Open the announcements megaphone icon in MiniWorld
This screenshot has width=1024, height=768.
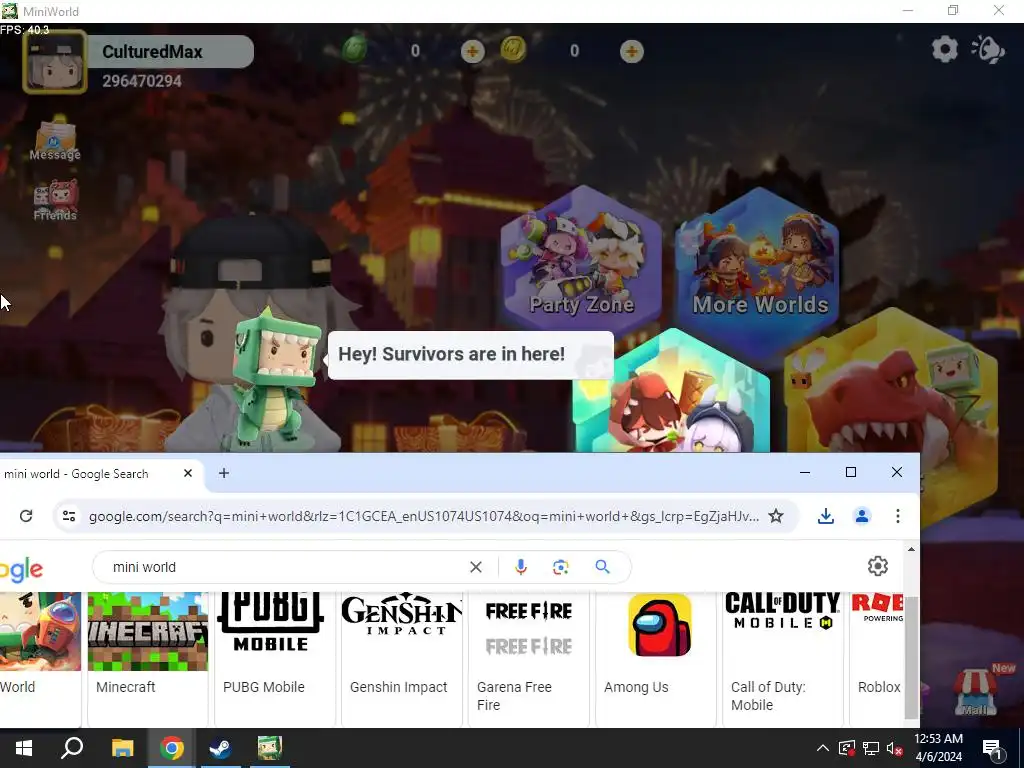click(988, 49)
